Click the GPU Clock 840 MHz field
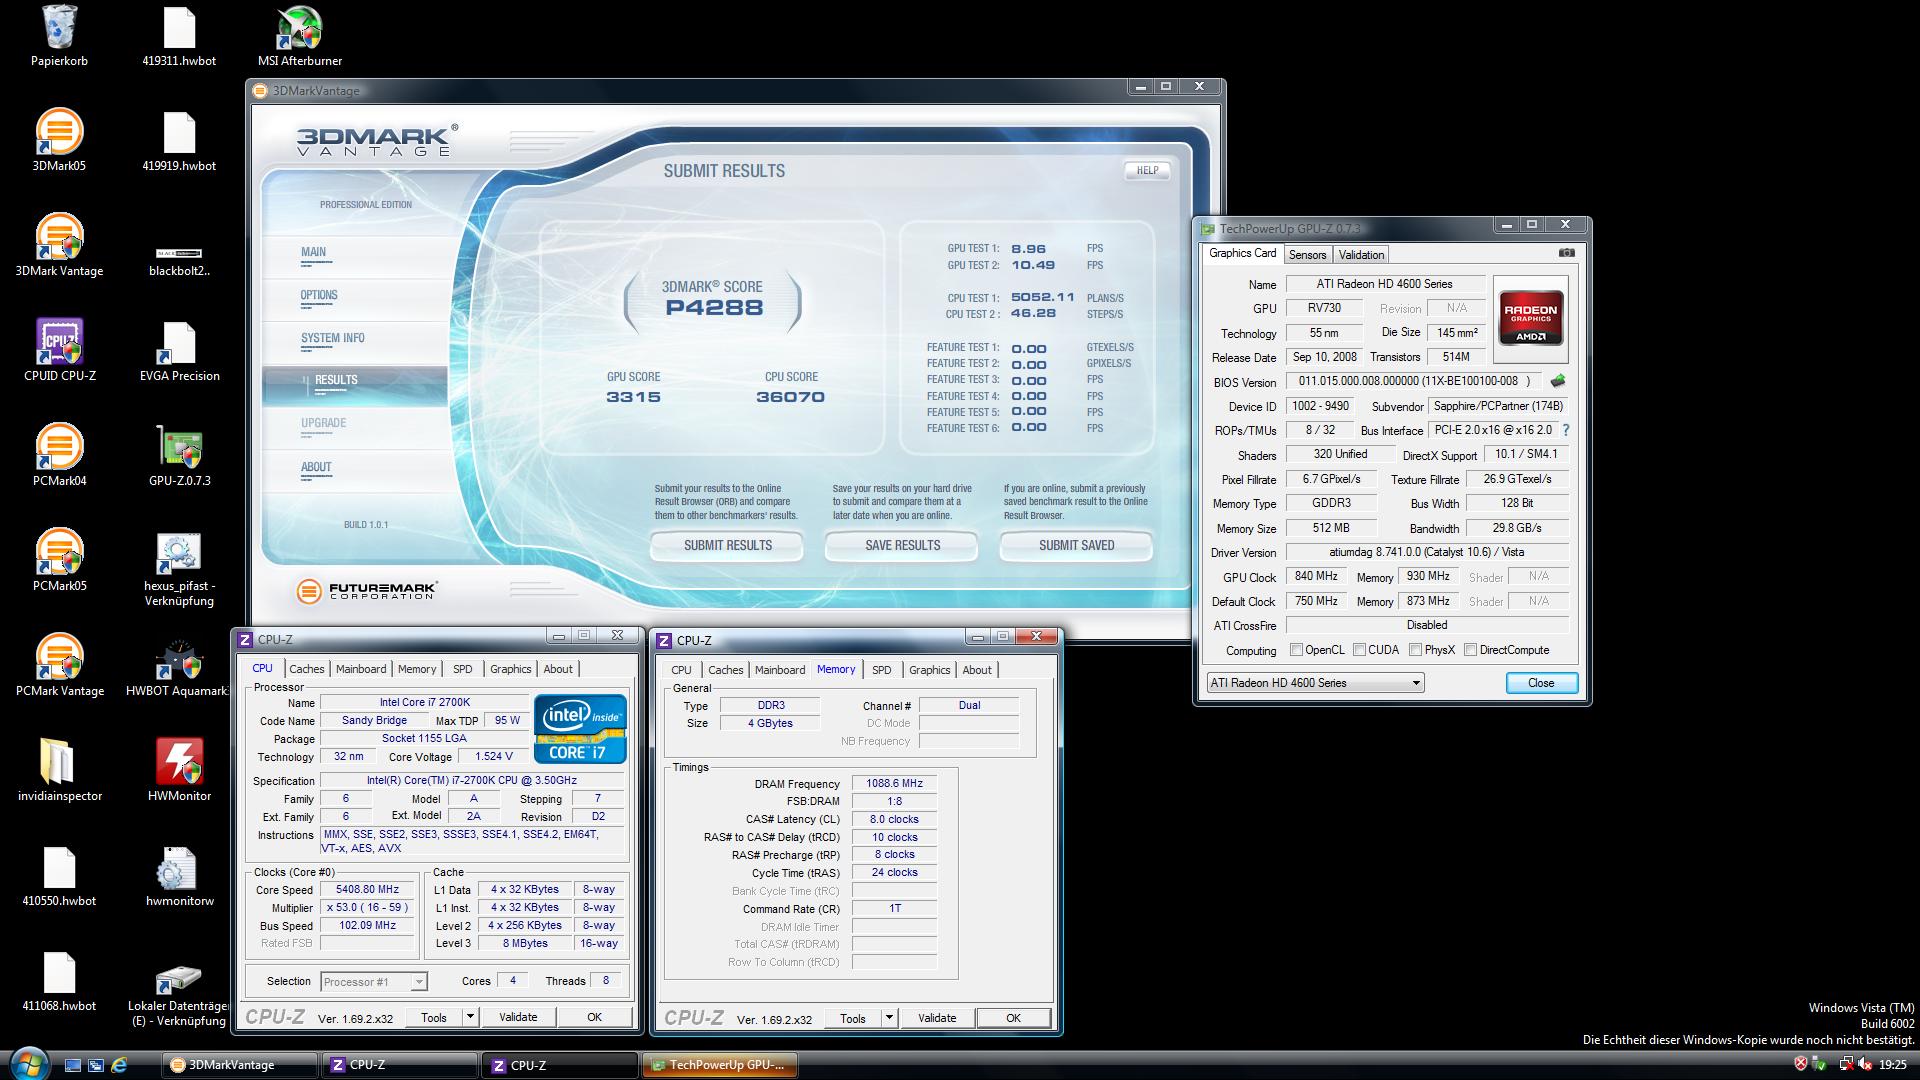 [x=1315, y=577]
